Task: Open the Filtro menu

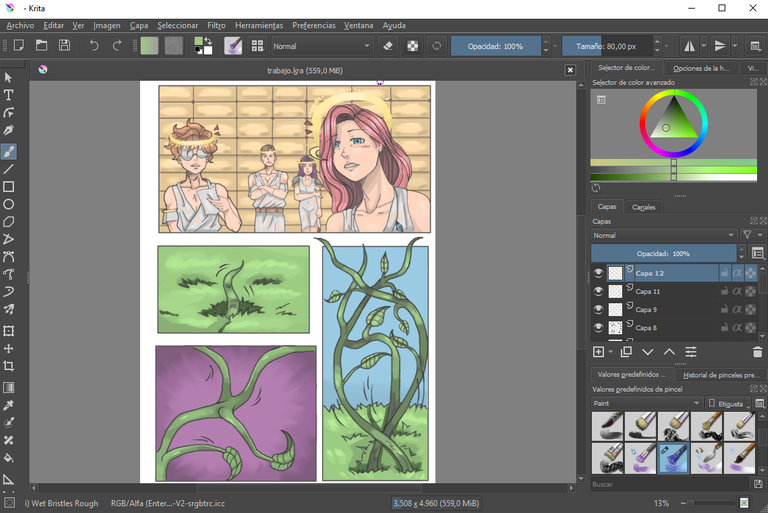Action: pyautogui.click(x=216, y=25)
